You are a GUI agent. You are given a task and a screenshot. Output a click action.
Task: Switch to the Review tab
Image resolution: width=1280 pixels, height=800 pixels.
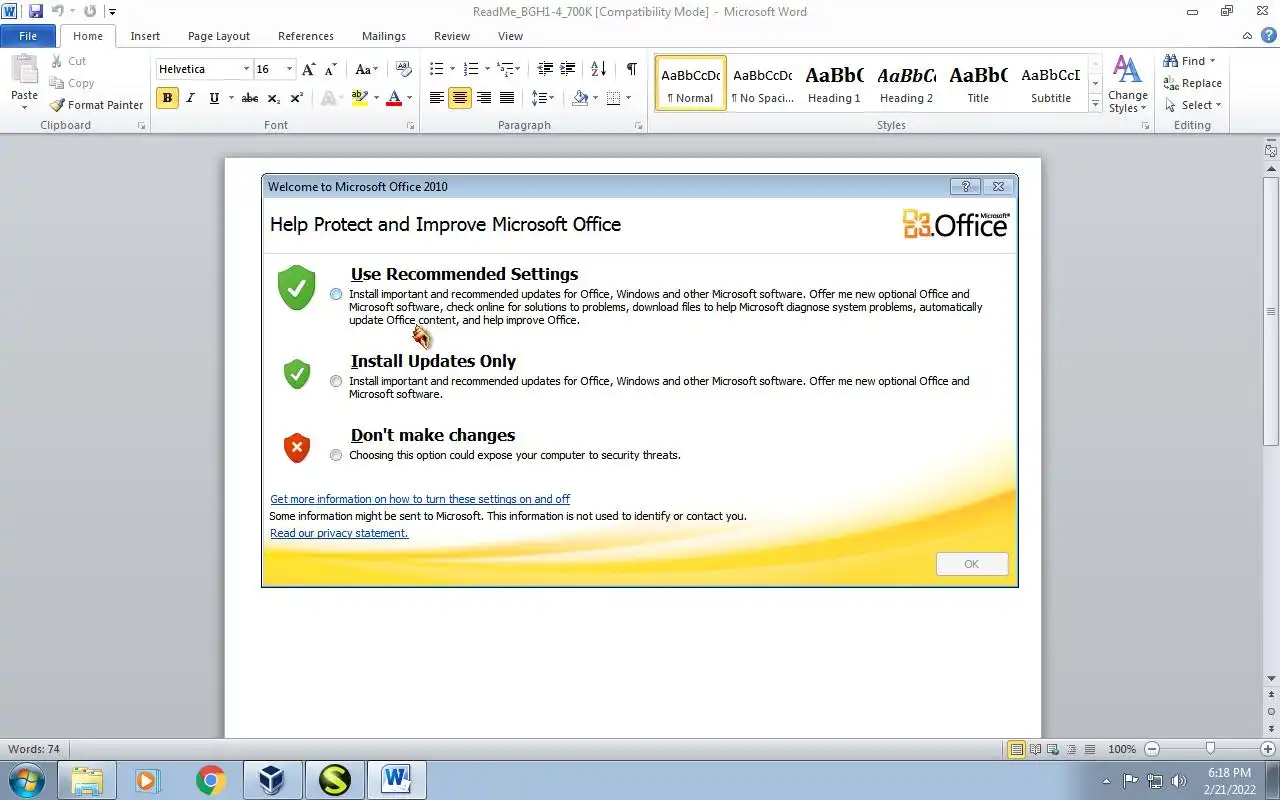click(x=452, y=36)
